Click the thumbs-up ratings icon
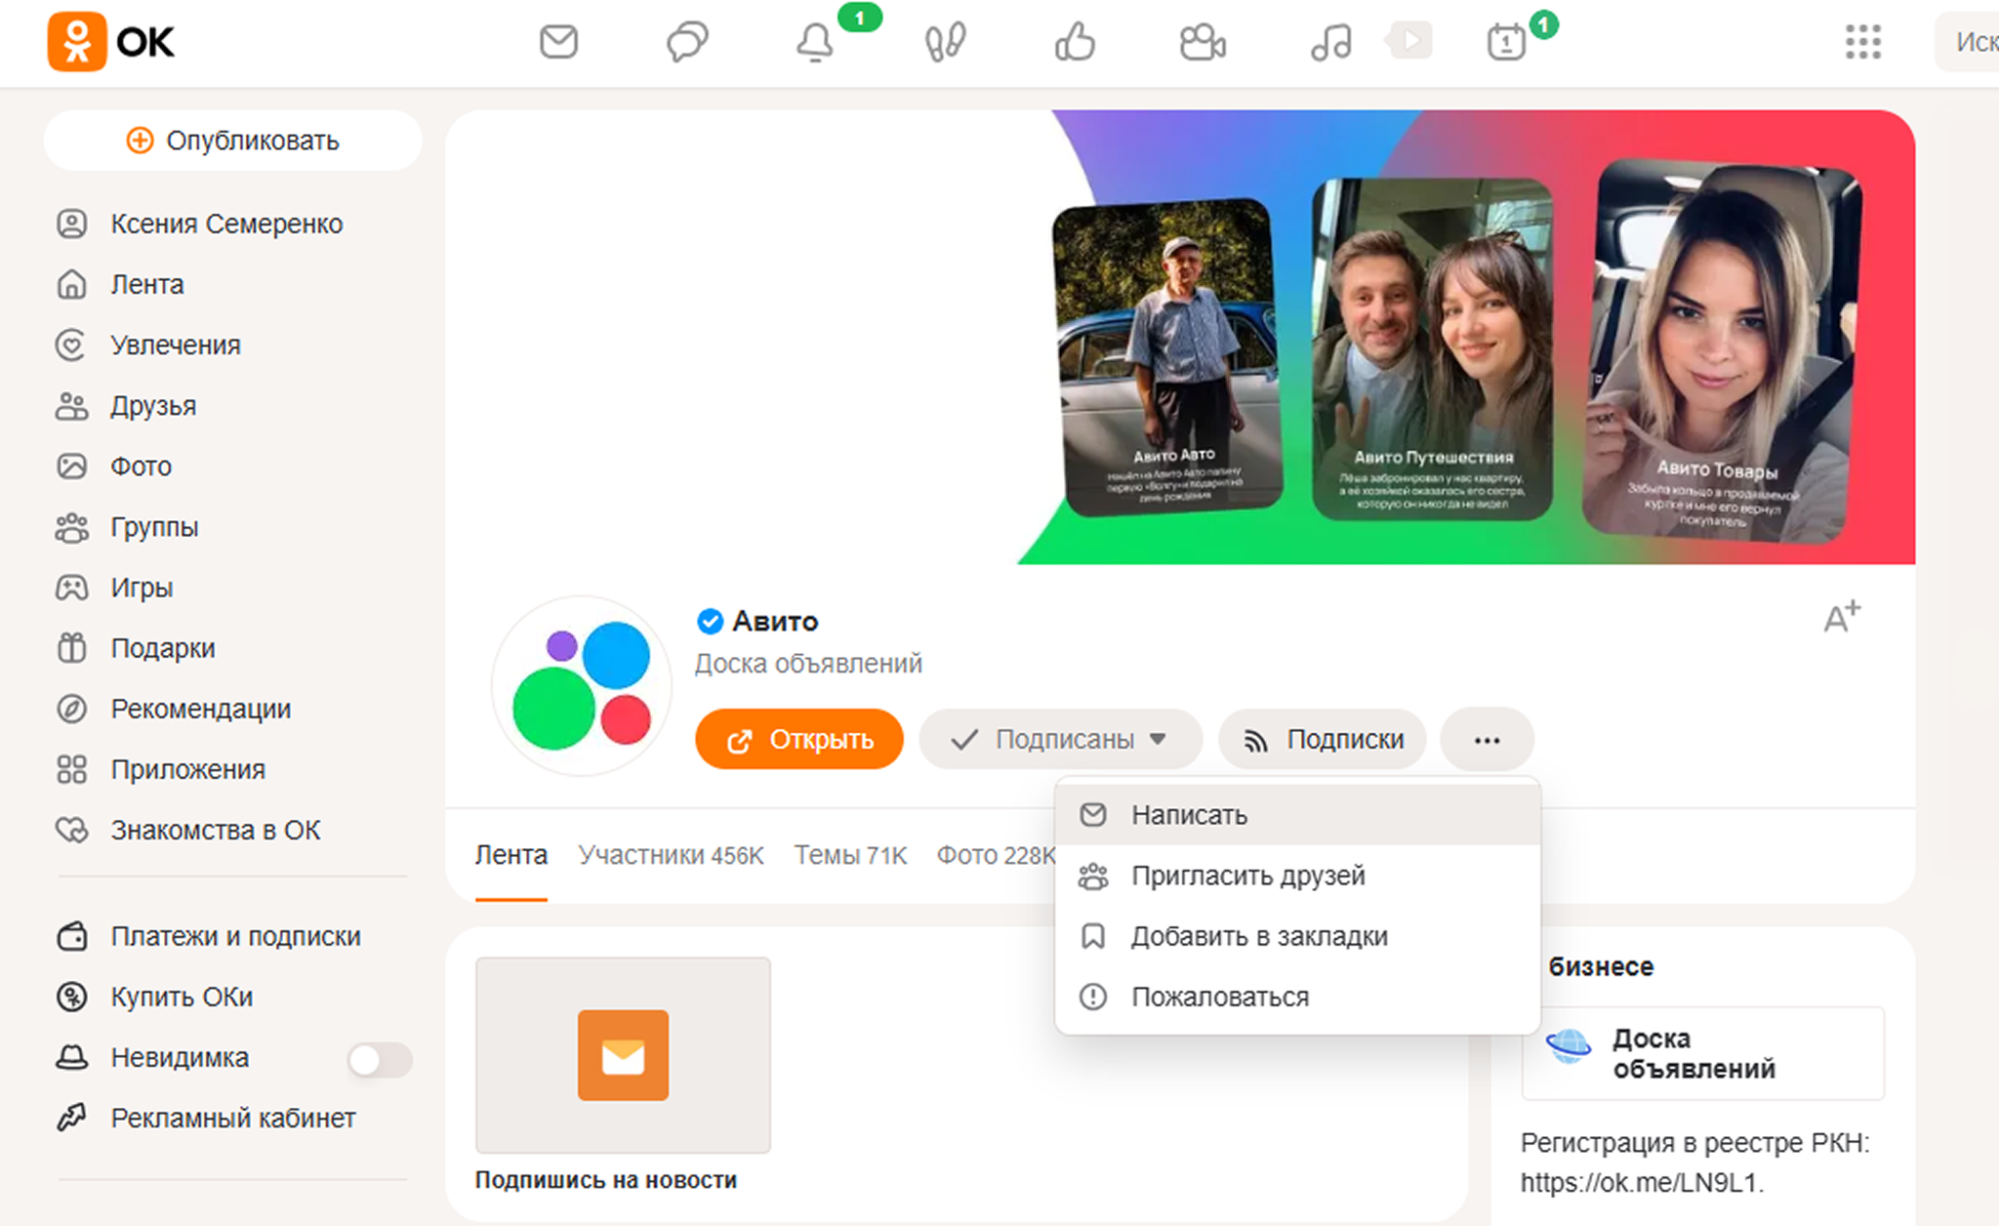Screen dimensions: 1999x1226 (x=1074, y=42)
